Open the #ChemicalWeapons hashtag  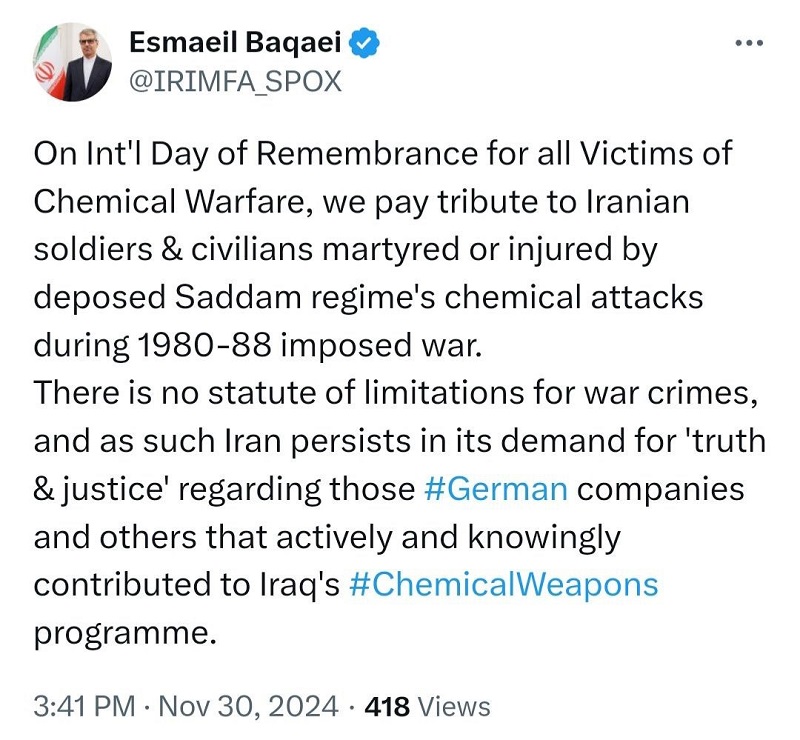[504, 585]
